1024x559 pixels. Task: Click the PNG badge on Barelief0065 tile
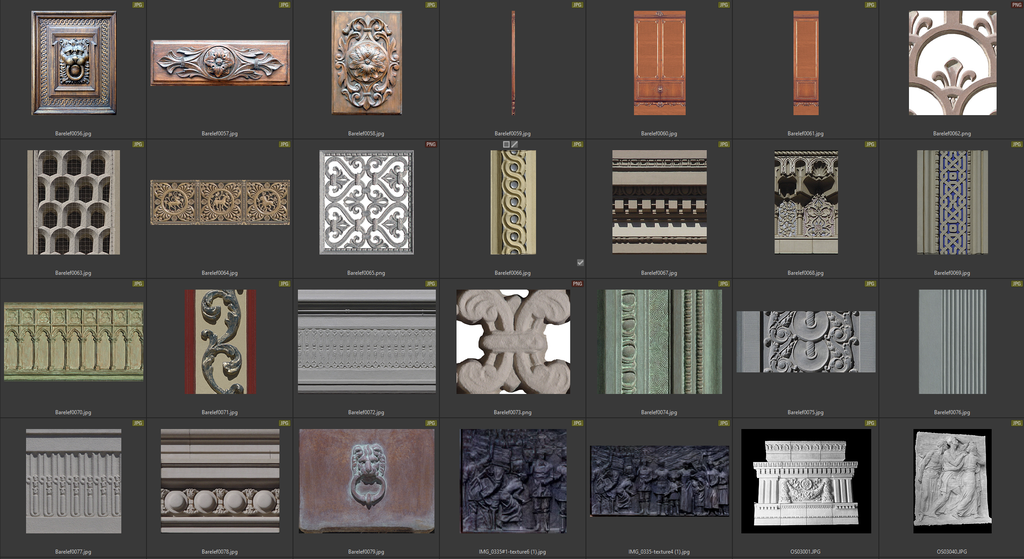click(431, 145)
